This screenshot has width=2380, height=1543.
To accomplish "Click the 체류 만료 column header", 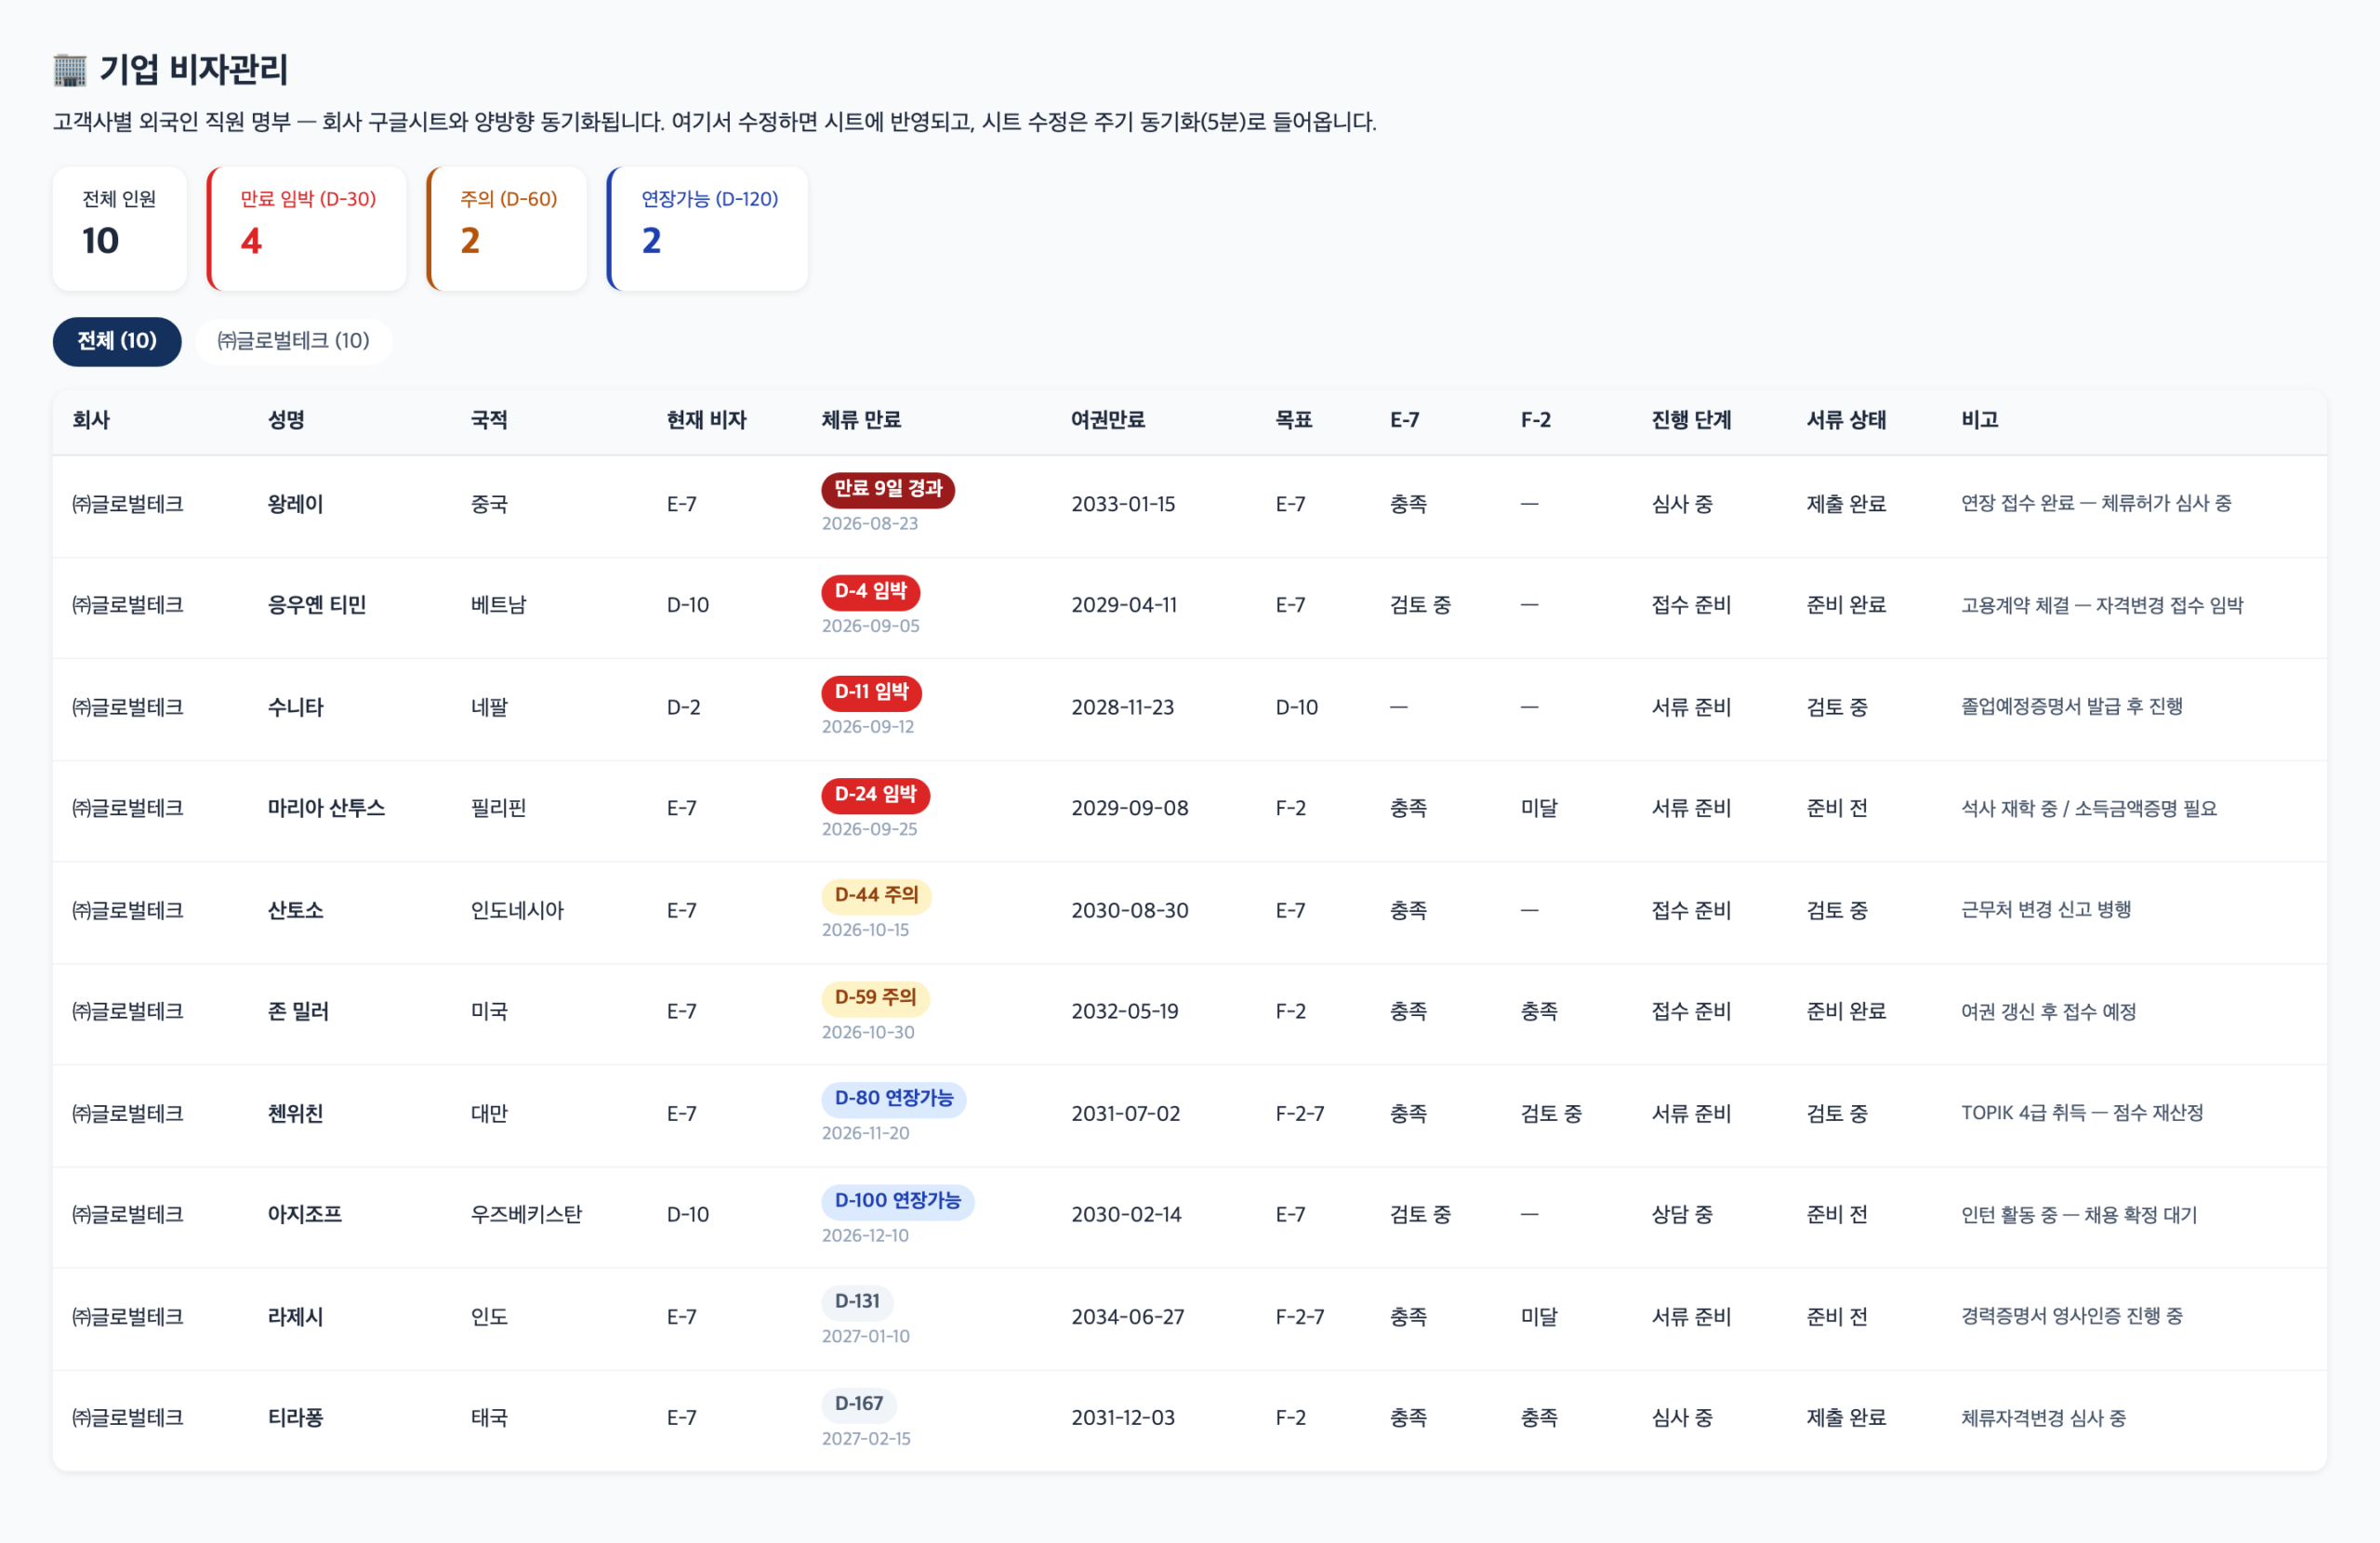I will pos(861,420).
